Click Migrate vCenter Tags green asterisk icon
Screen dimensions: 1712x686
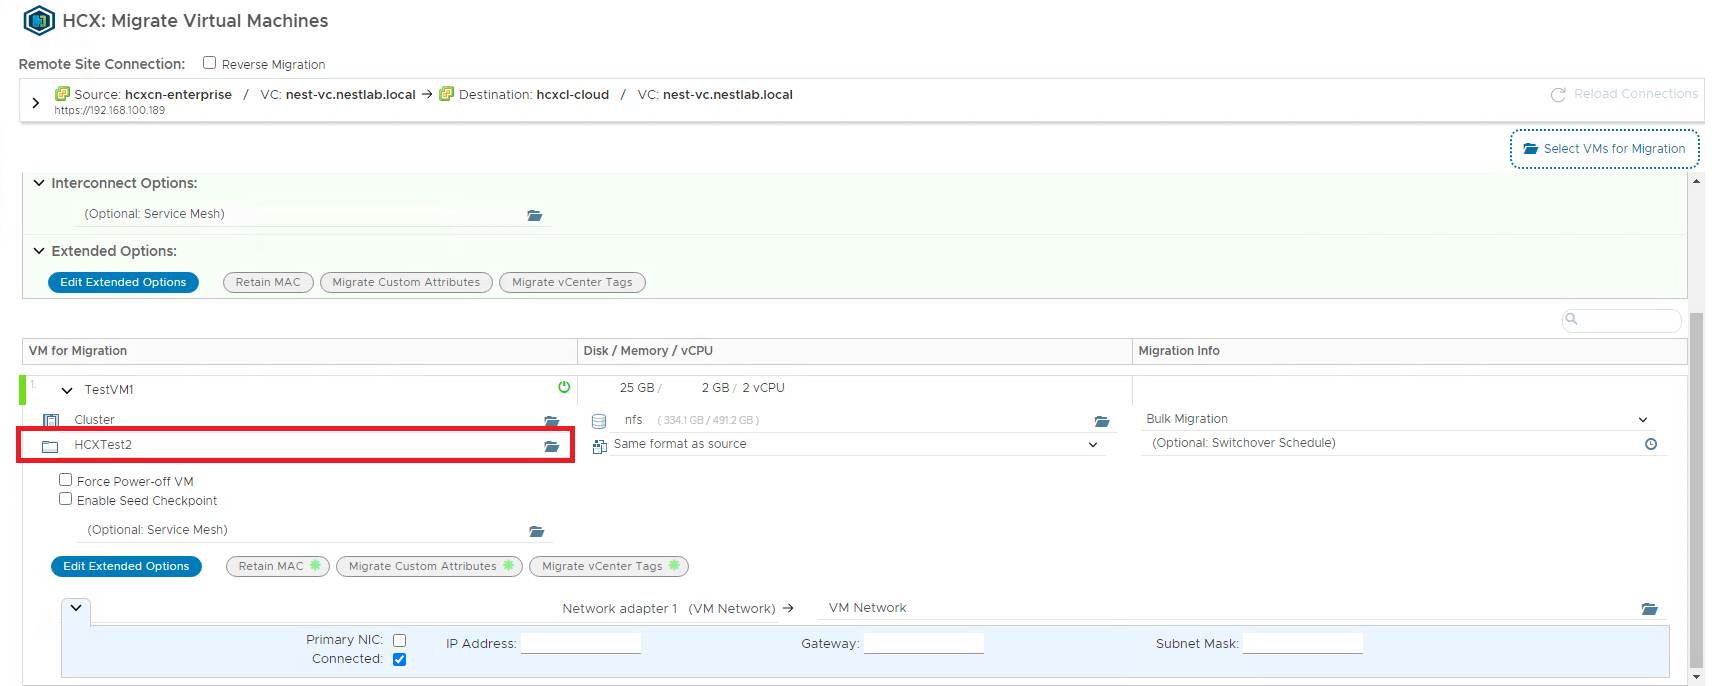tap(674, 565)
